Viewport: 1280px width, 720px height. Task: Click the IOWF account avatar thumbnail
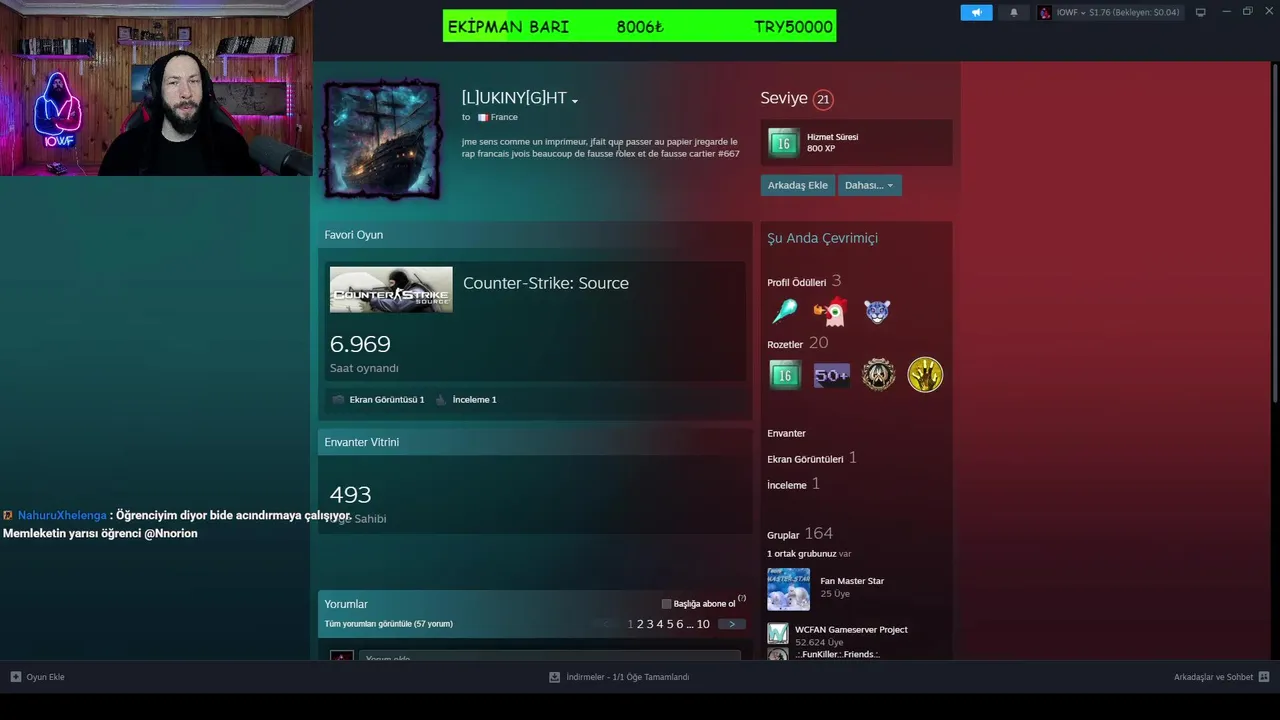[x=1045, y=12]
